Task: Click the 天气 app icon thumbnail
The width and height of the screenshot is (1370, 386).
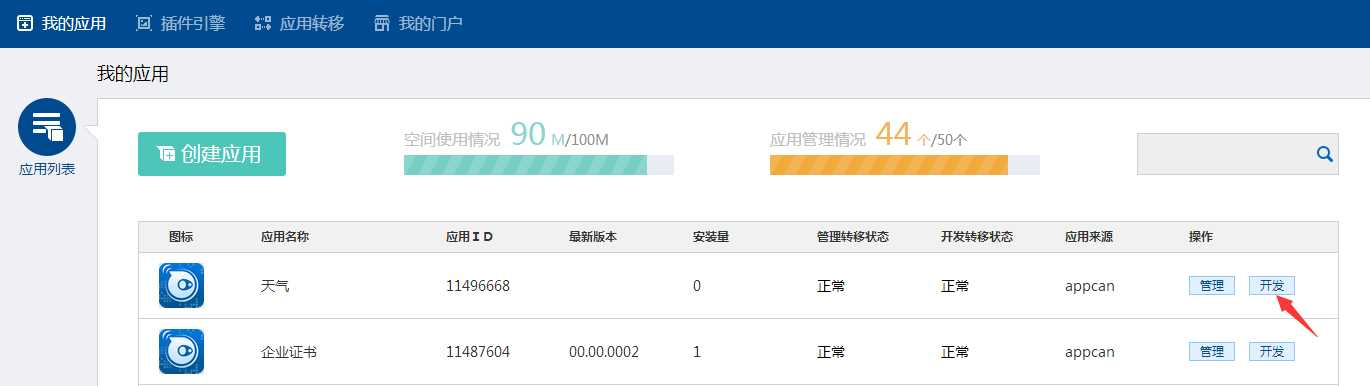Action: (x=181, y=286)
